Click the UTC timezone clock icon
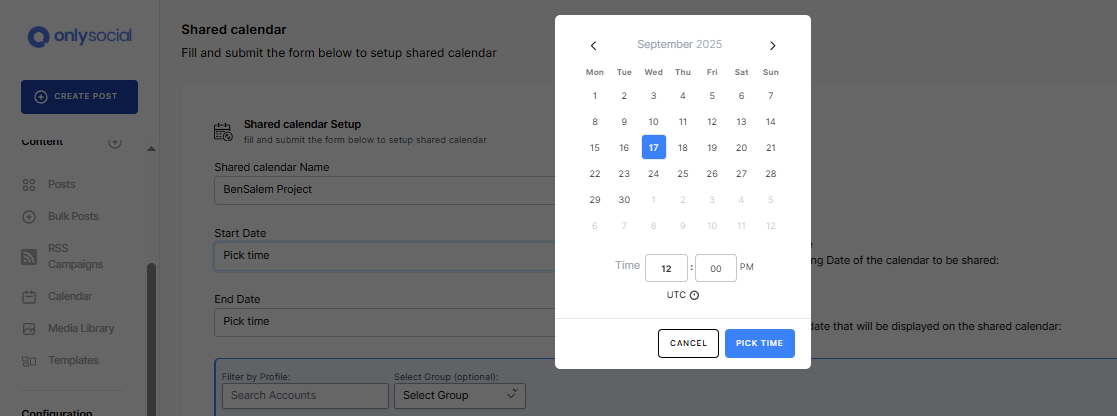 point(694,295)
